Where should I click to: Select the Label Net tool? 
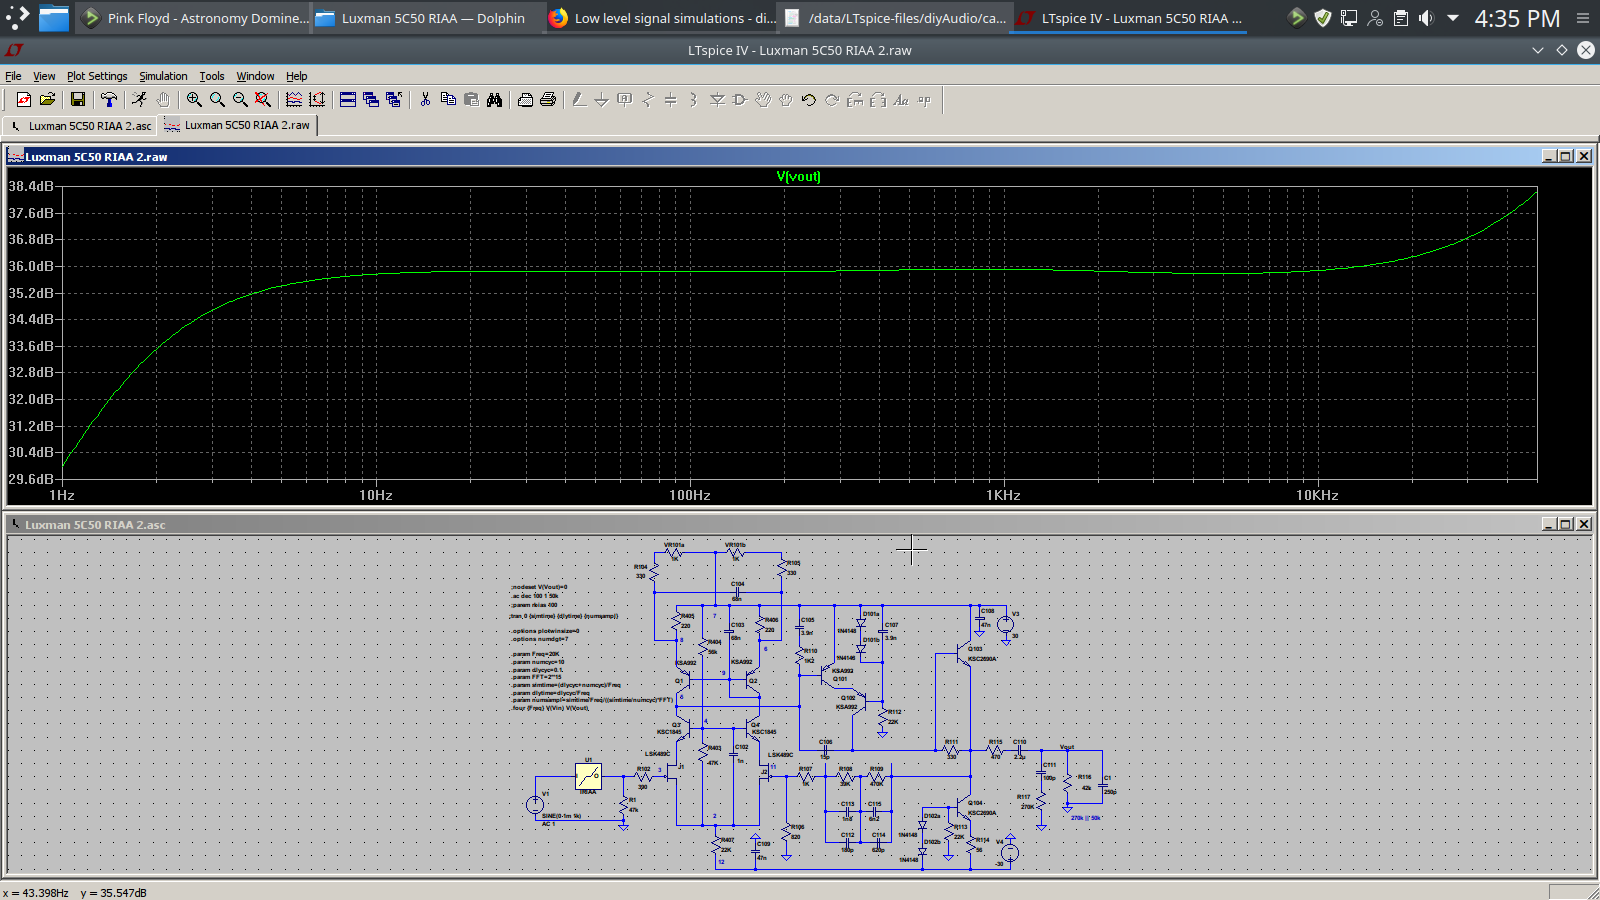tap(625, 99)
